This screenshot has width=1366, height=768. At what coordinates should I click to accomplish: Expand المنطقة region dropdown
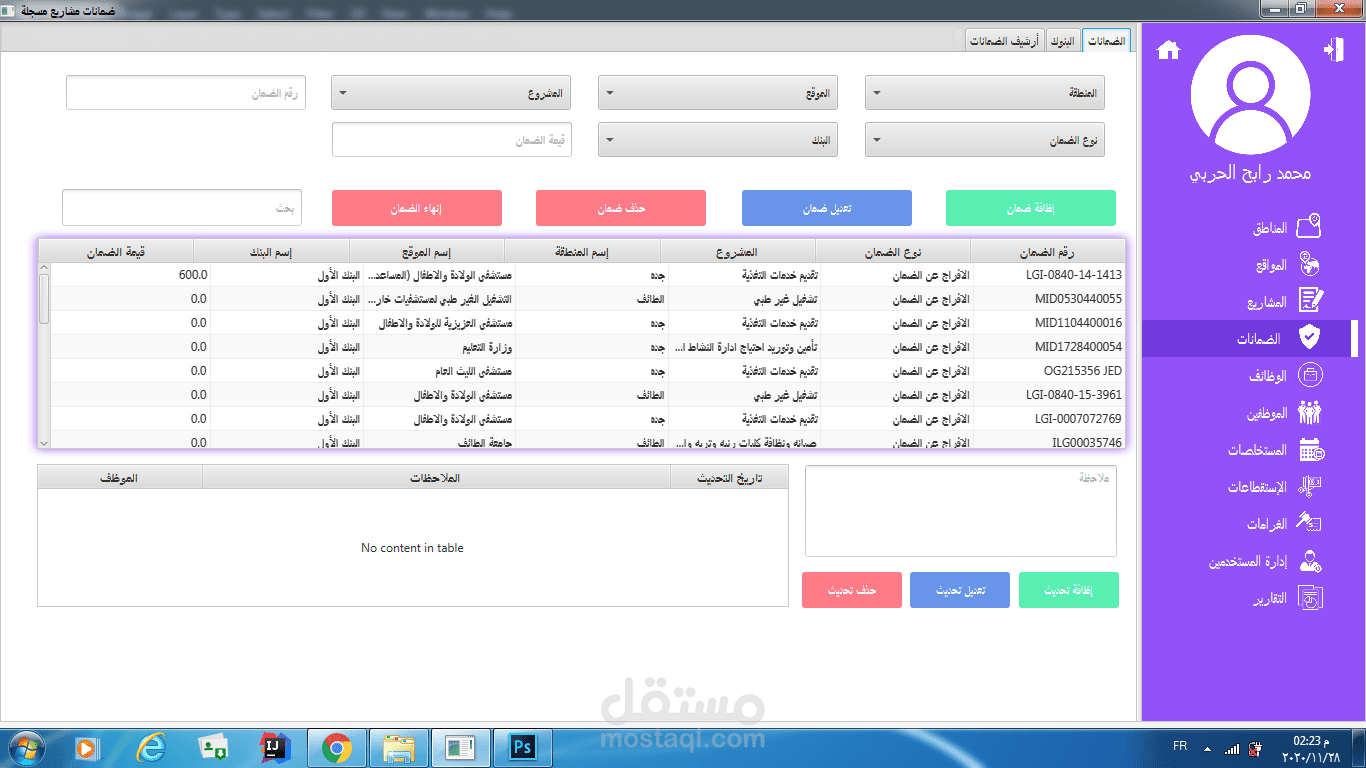(x=984, y=93)
